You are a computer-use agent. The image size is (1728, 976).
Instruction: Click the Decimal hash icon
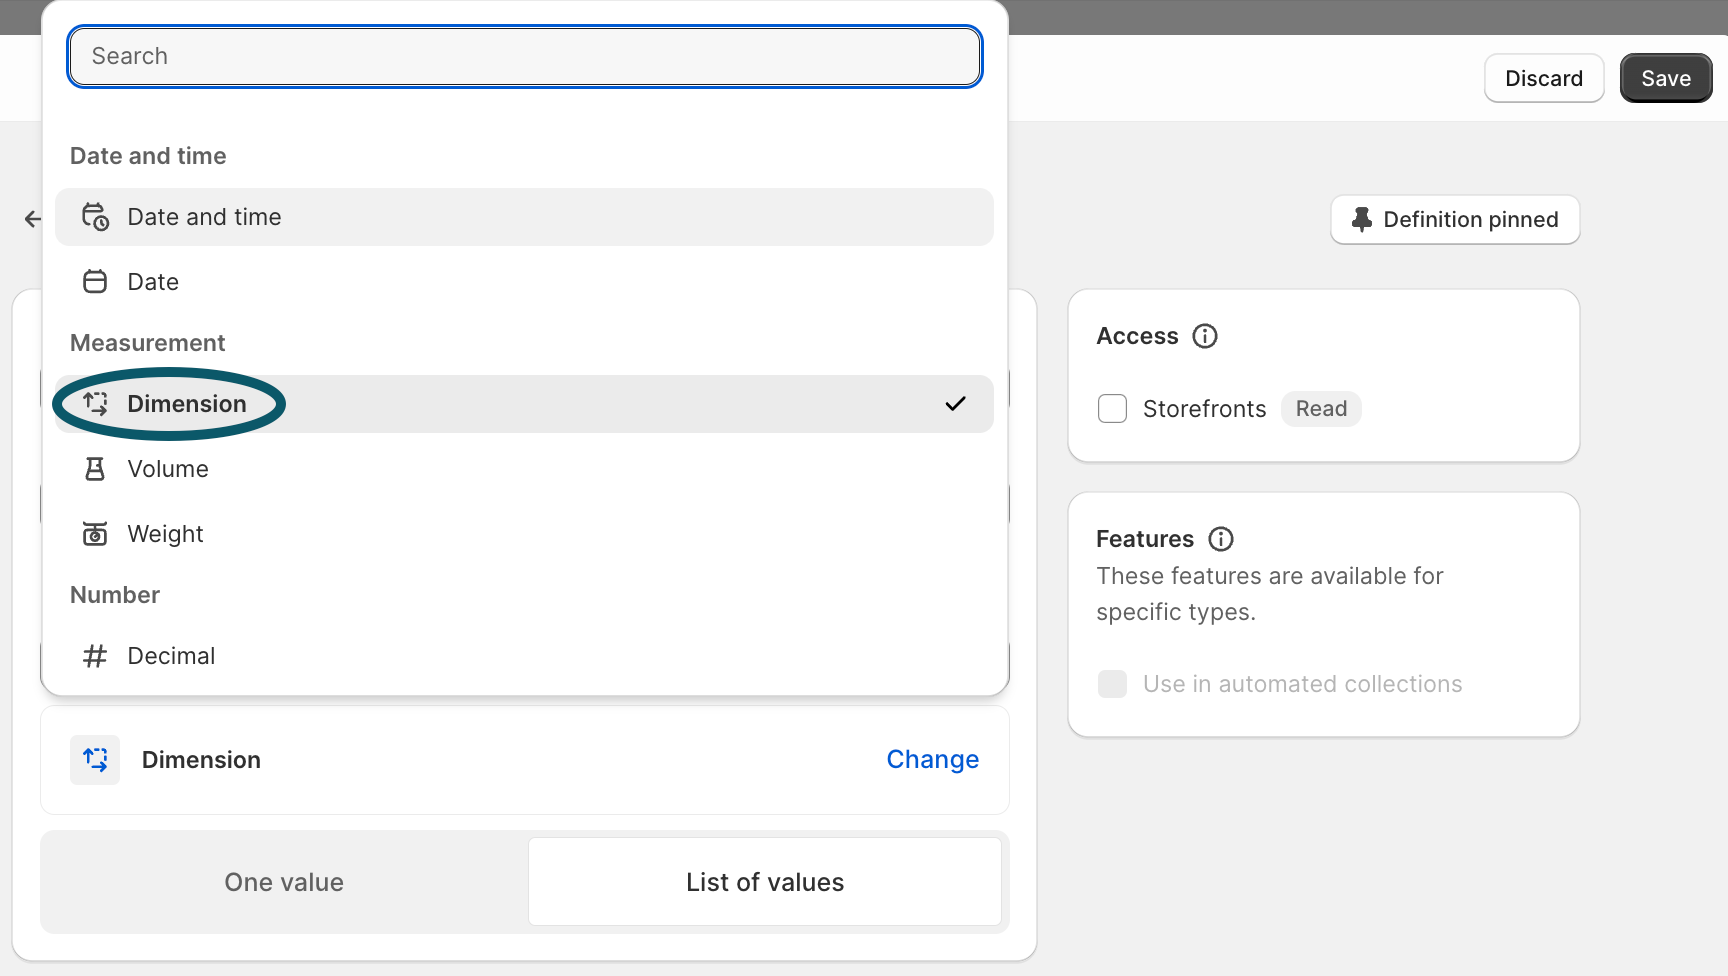pos(95,656)
